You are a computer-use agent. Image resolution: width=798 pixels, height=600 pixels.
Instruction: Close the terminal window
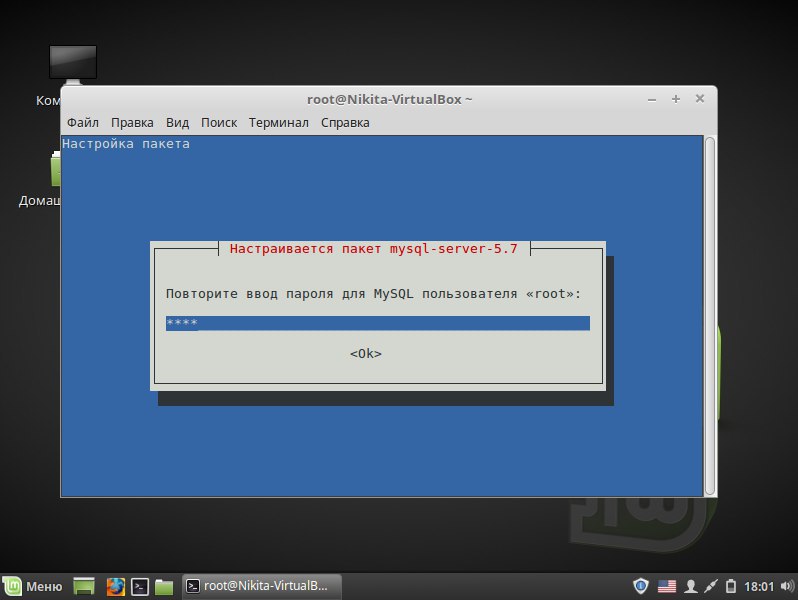click(700, 98)
